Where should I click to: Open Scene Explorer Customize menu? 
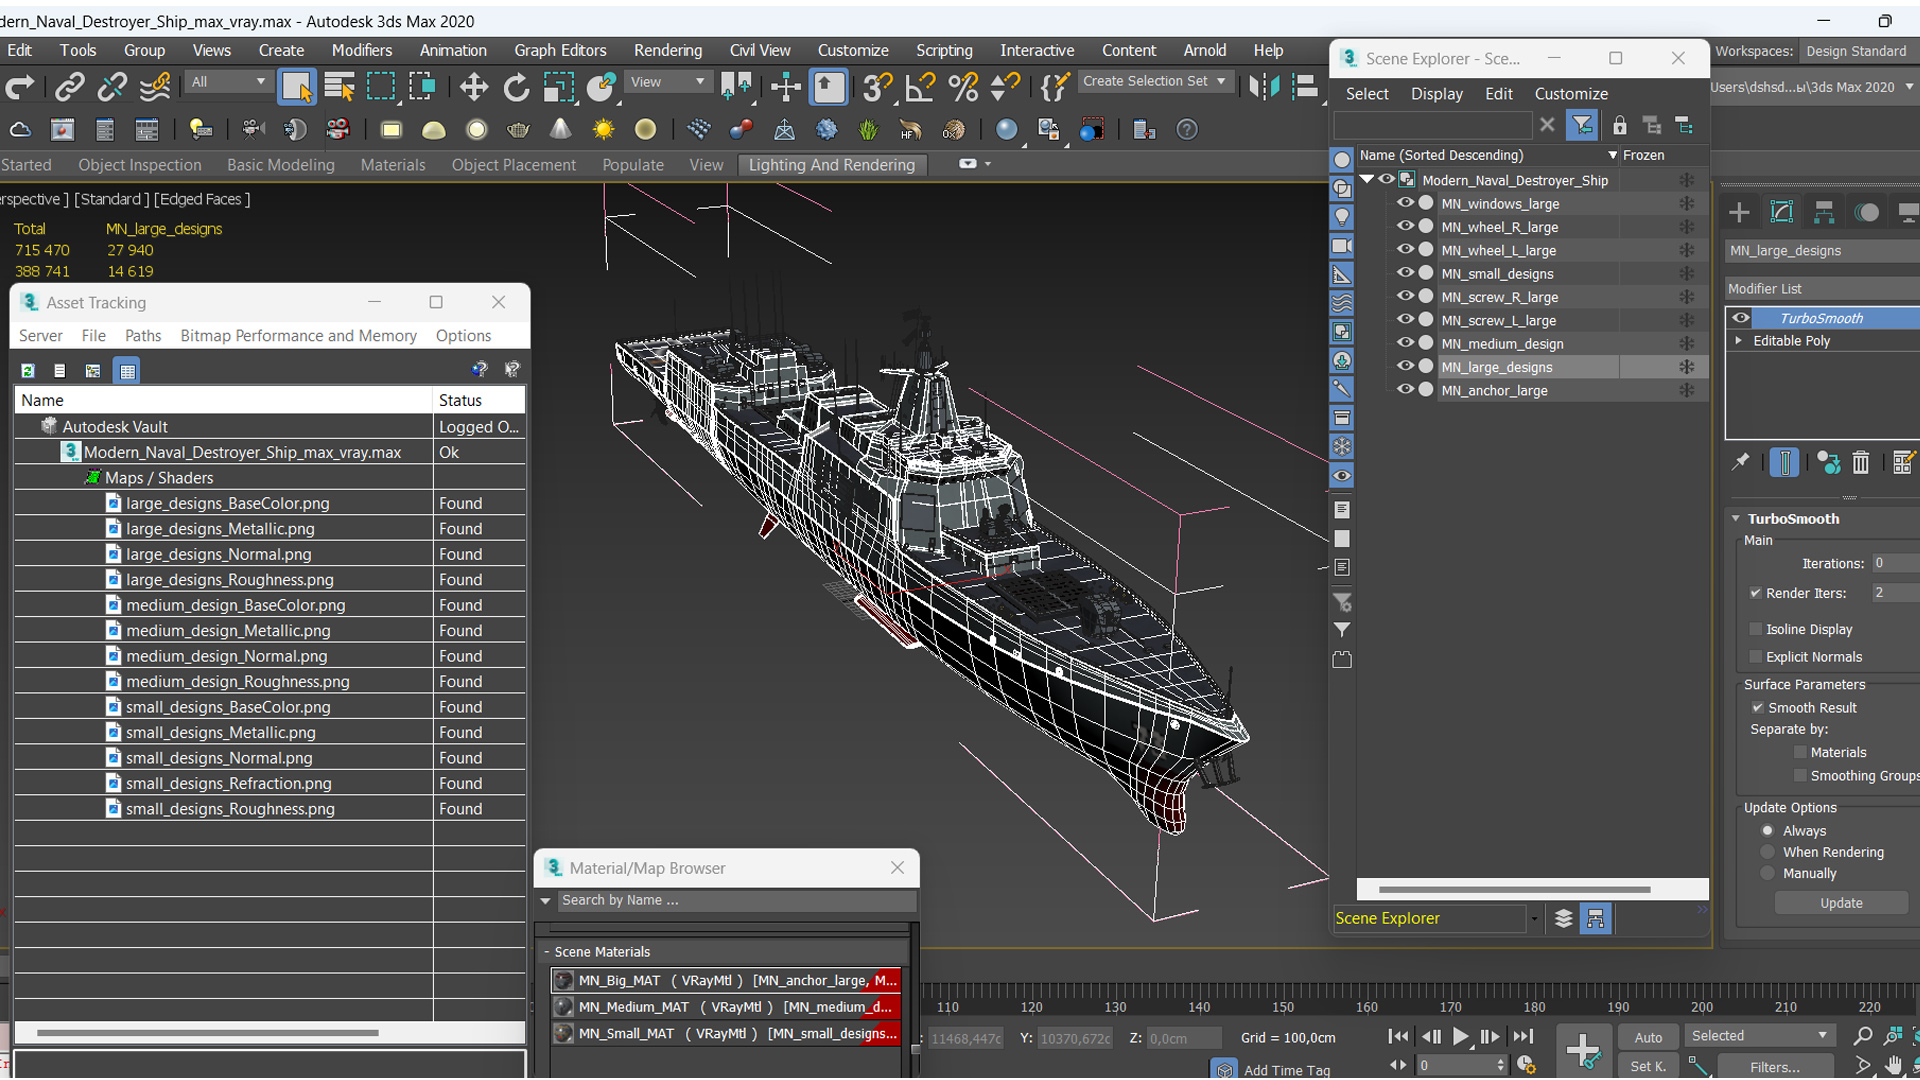(1571, 94)
